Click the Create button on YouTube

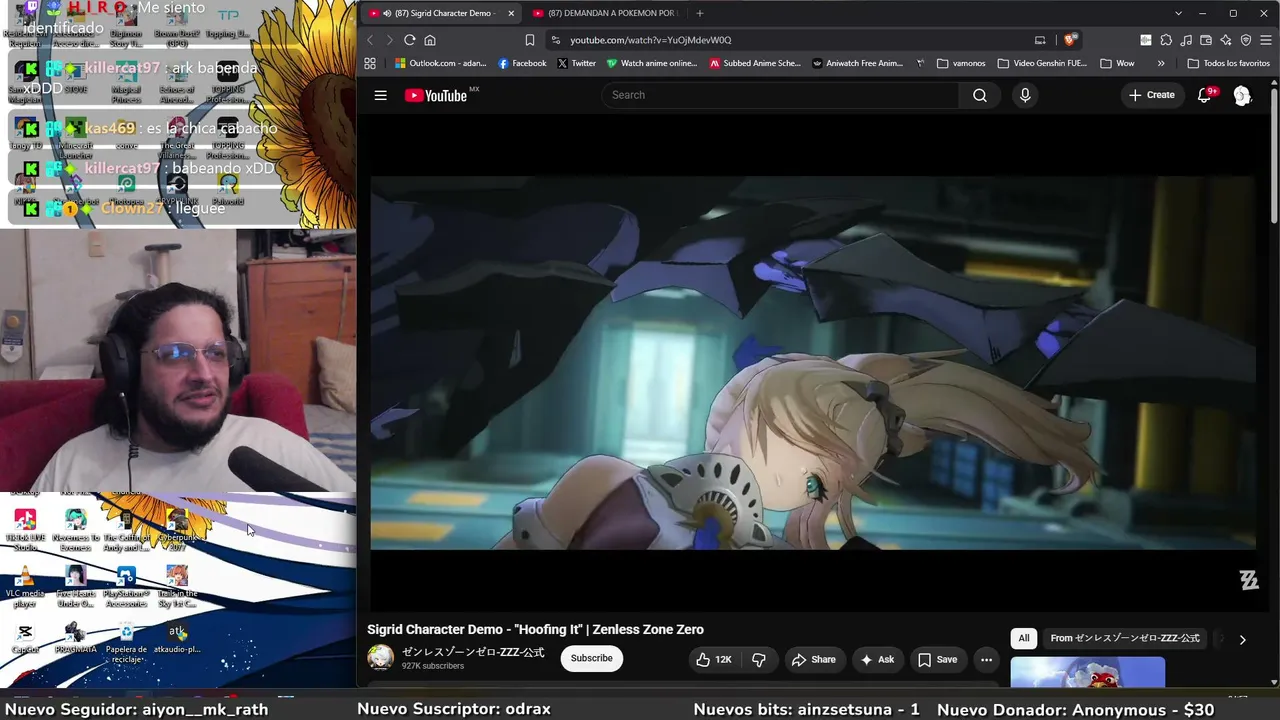tap(1151, 95)
